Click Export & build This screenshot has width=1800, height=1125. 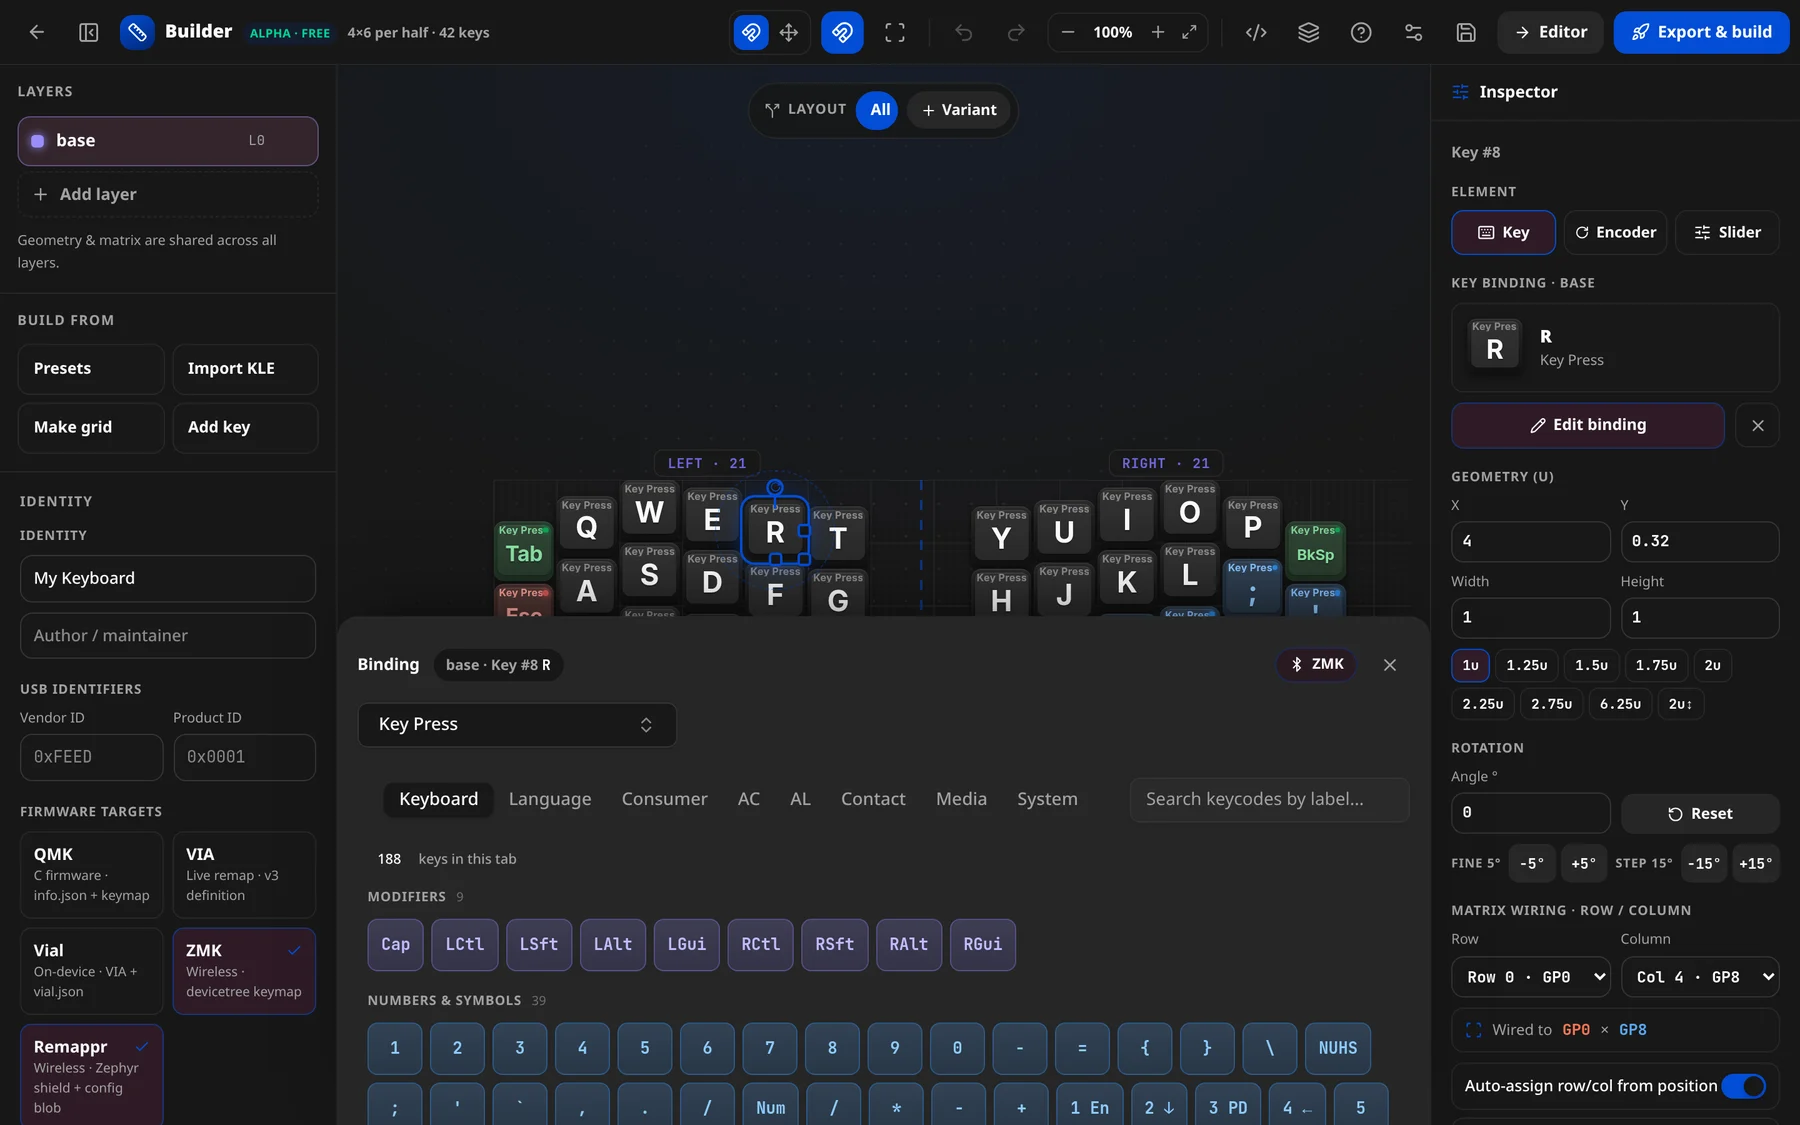pos(1701,32)
